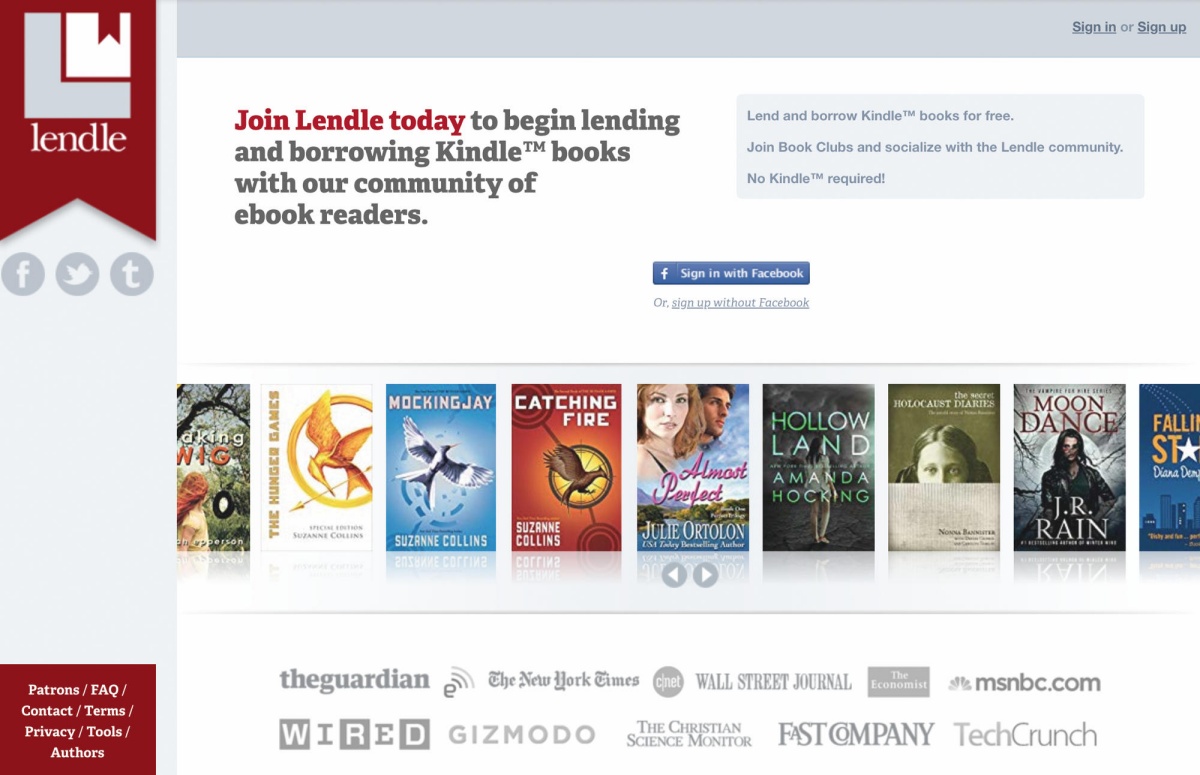This screenshot has height=775, width=1200.
Task: Select the Hollowland book cover
Action: pos(819,468)
